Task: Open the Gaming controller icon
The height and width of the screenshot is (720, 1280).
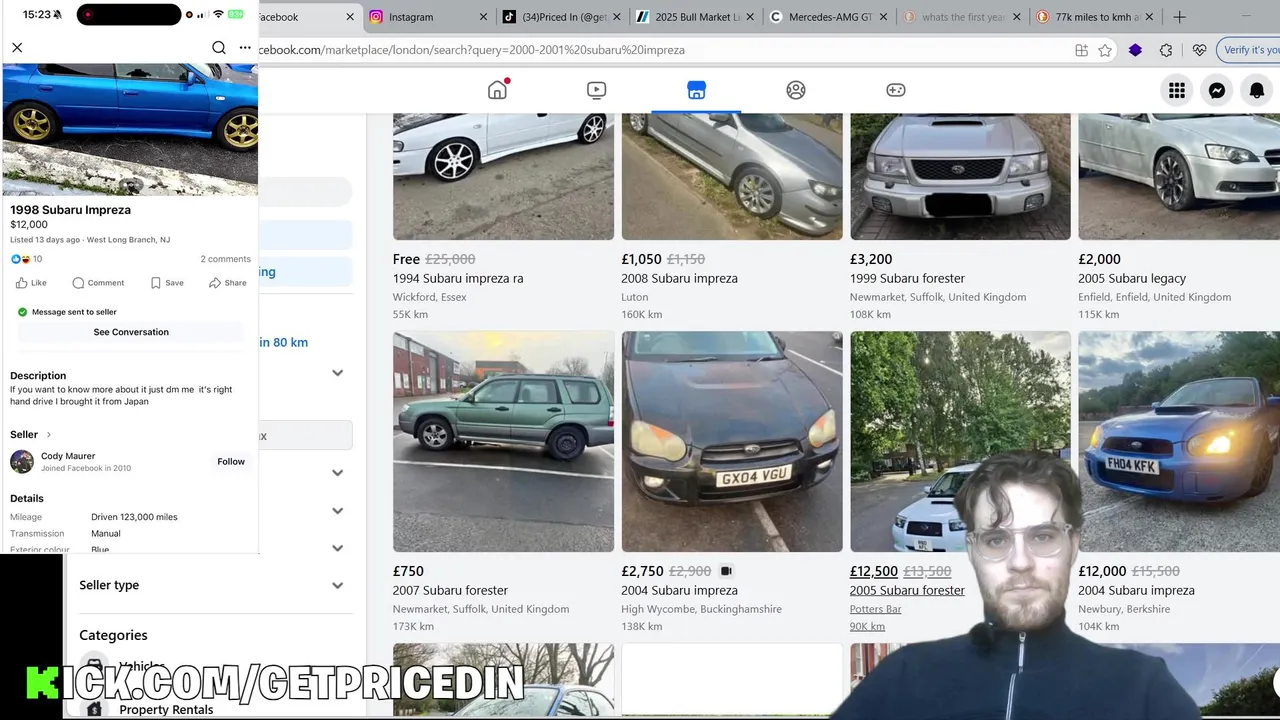Action: click(x=896, y=90)
